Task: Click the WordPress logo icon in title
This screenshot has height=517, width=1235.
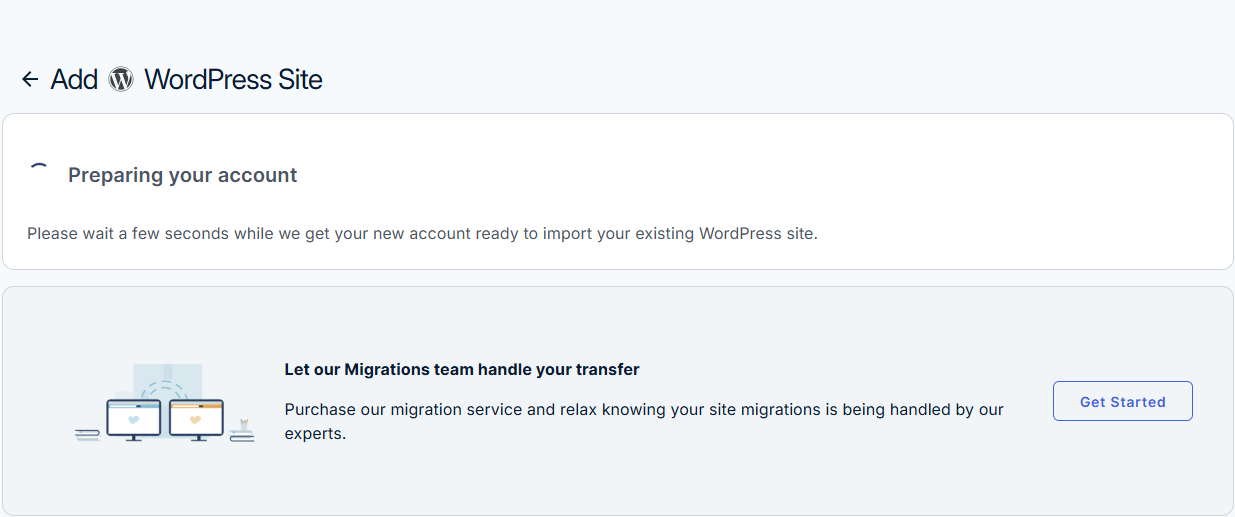Action: [x=121, y=79]
